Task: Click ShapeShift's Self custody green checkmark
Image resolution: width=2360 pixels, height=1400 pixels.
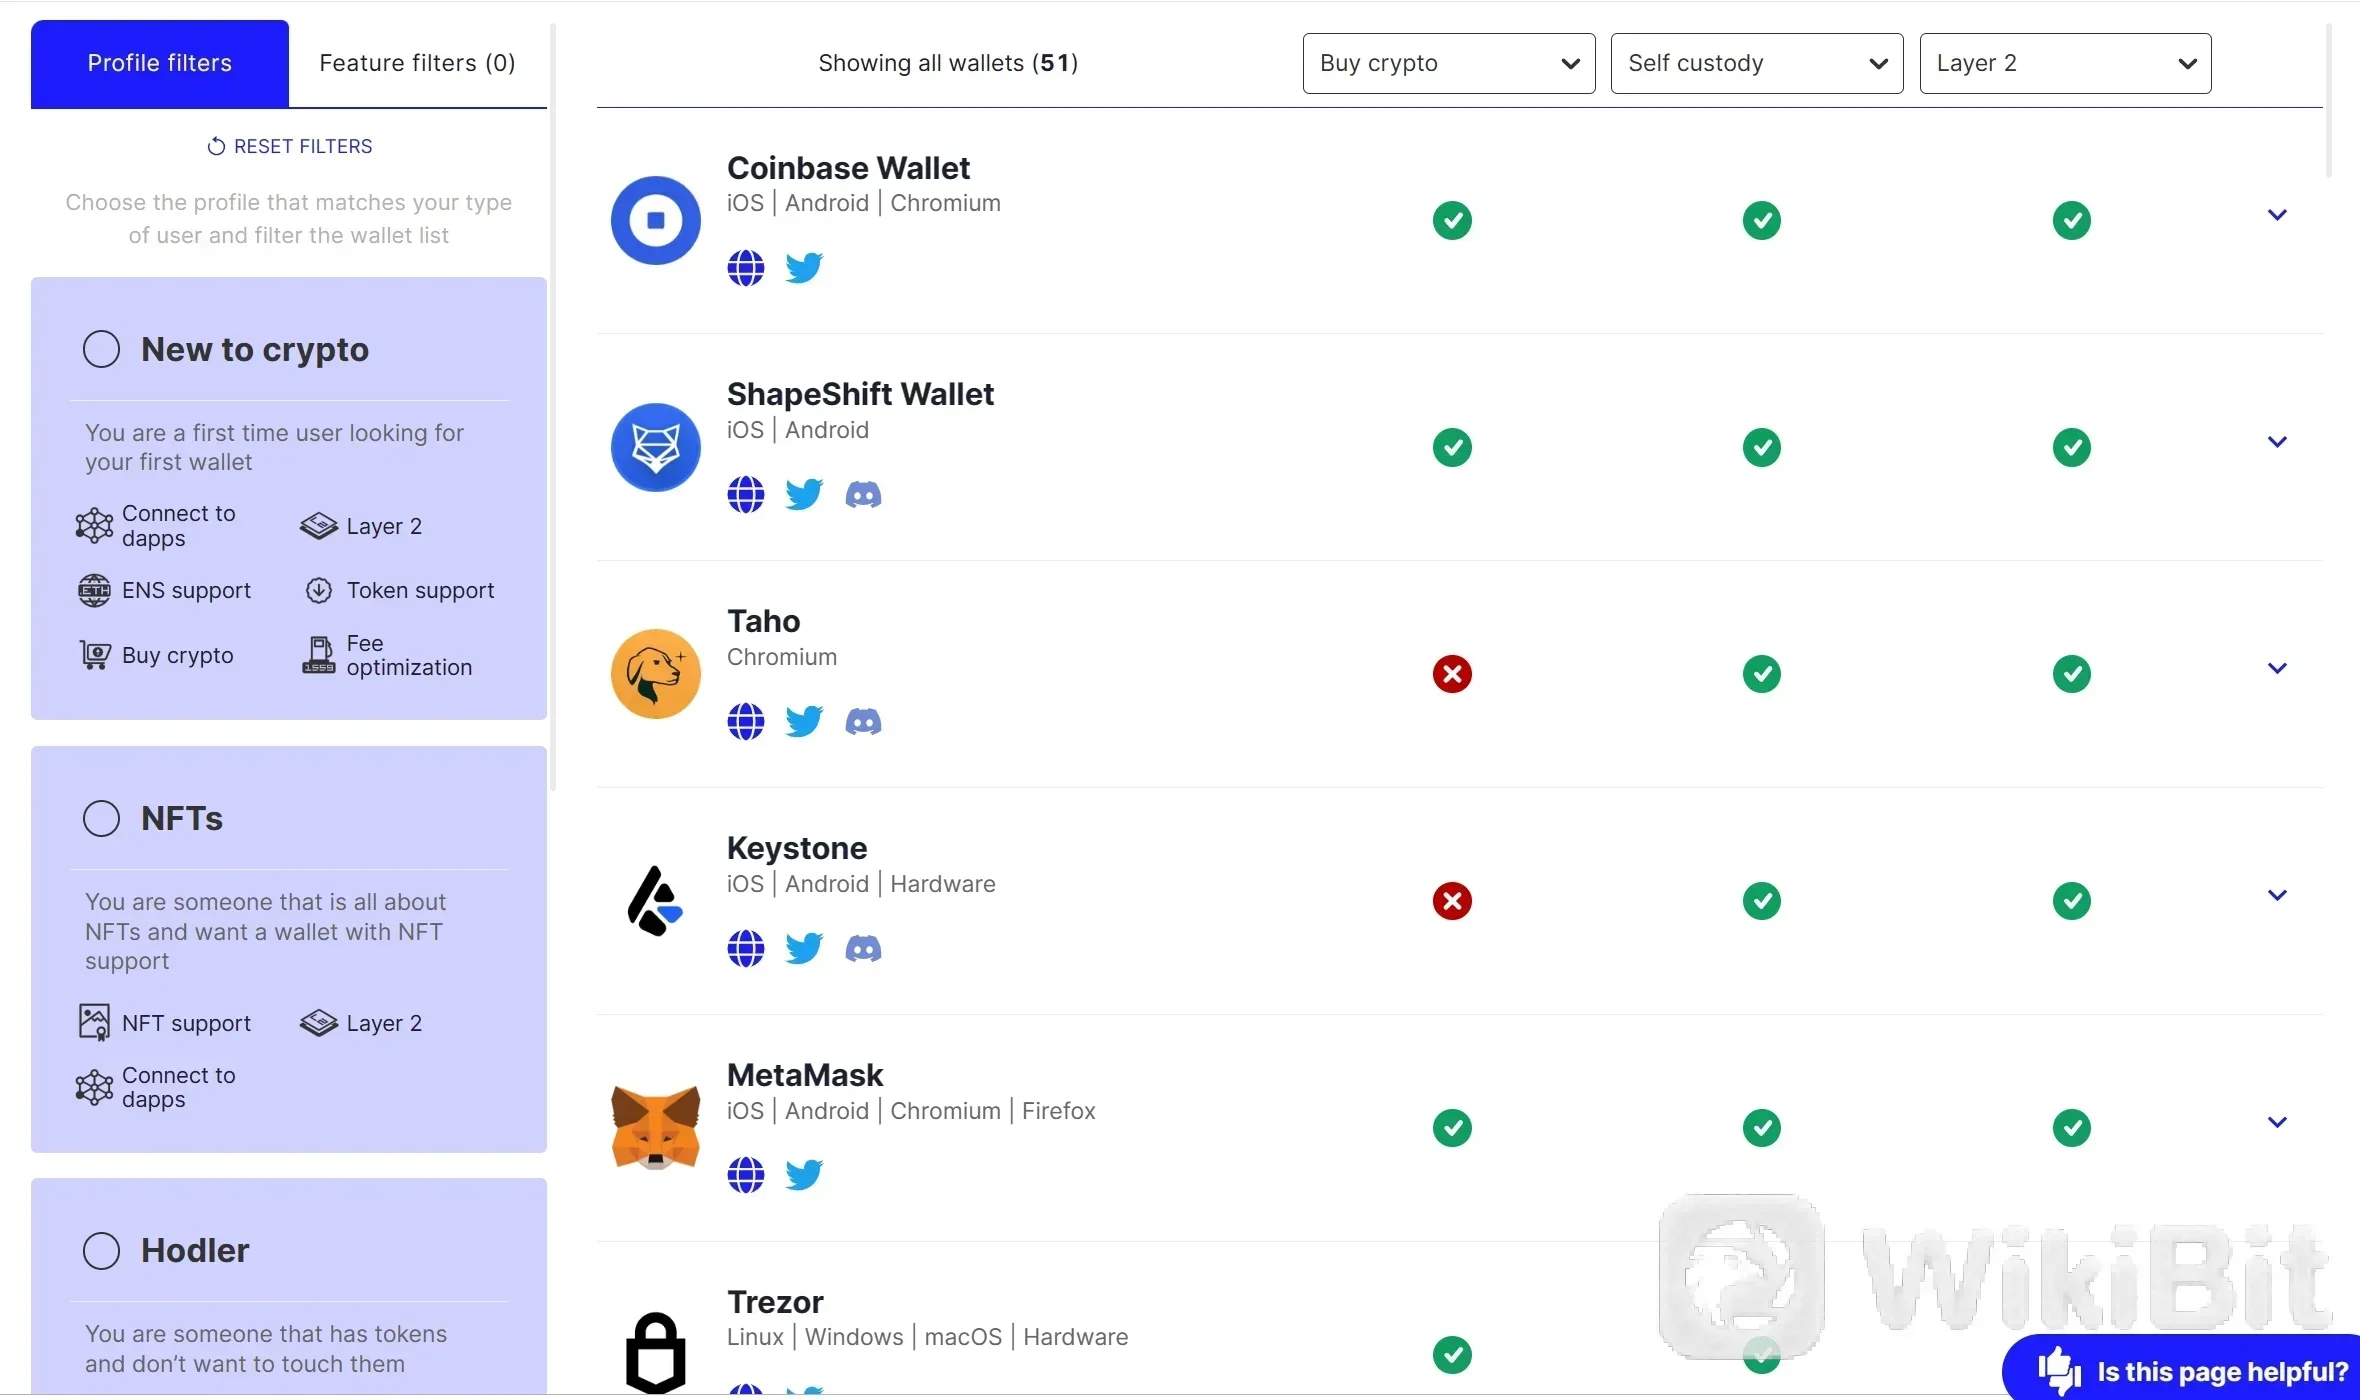Action: (1762, 448)
